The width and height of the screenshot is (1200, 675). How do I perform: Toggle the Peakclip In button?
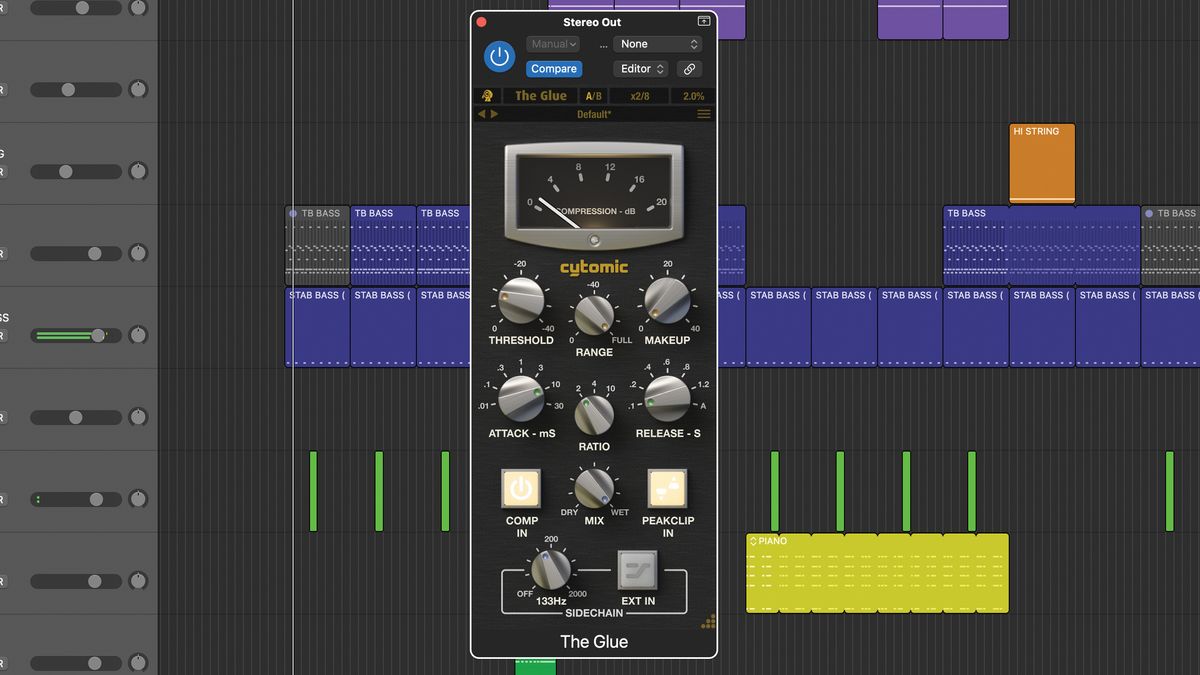(x=667, y=489)
